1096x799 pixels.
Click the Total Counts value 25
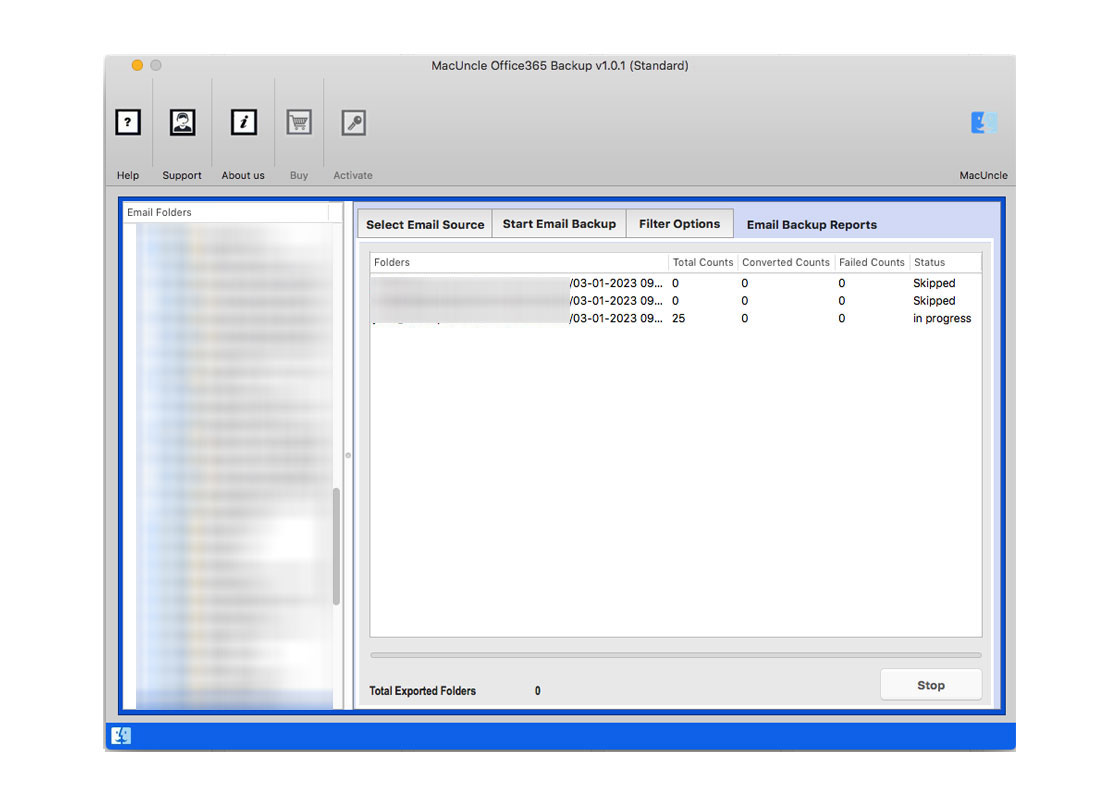679,318
